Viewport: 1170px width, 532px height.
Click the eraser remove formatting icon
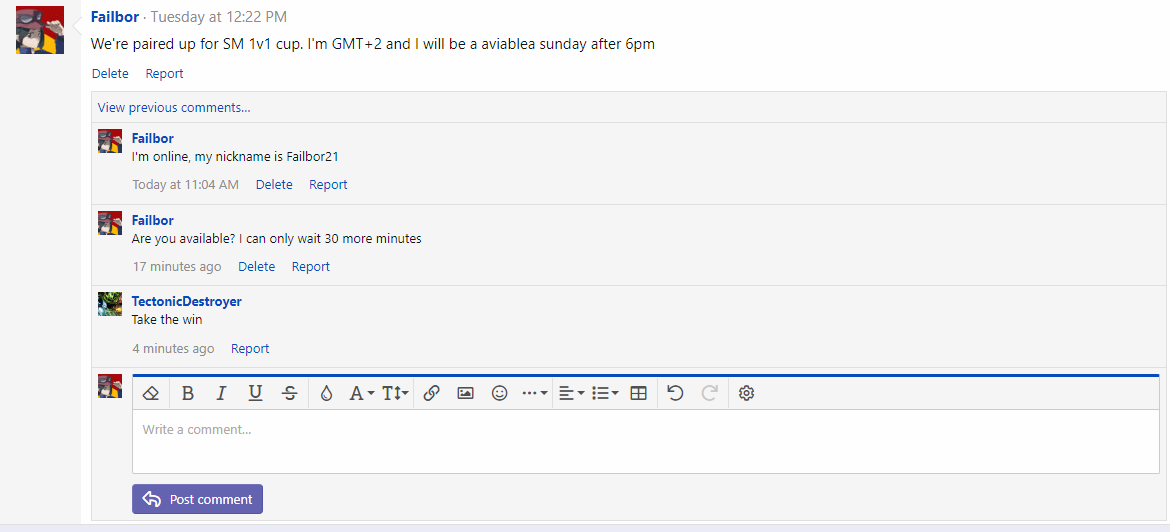[x=151, y=393]
